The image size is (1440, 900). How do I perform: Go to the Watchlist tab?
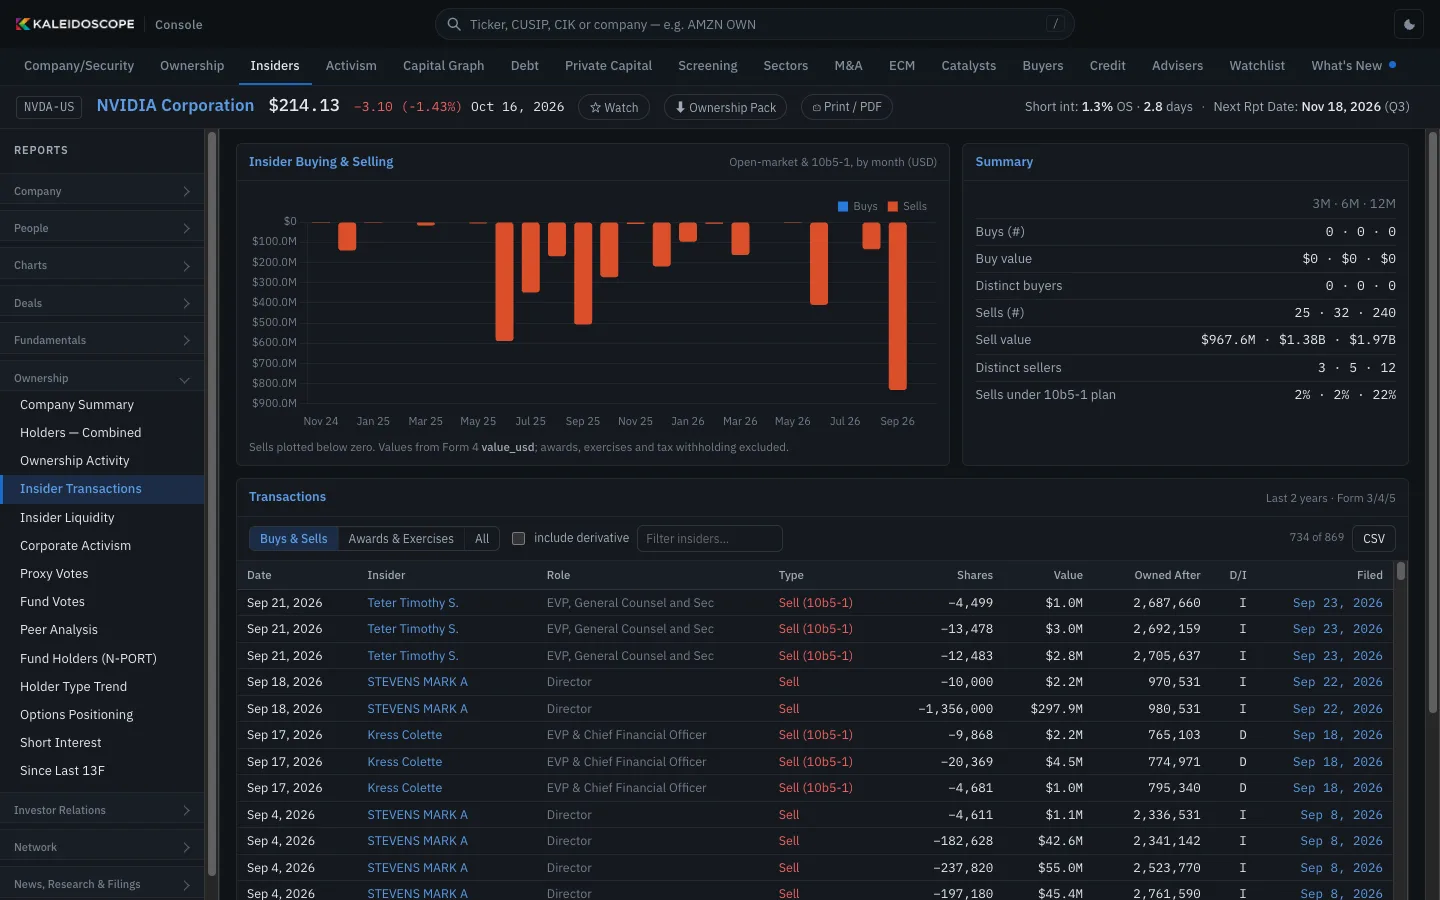pos(1257,66)
